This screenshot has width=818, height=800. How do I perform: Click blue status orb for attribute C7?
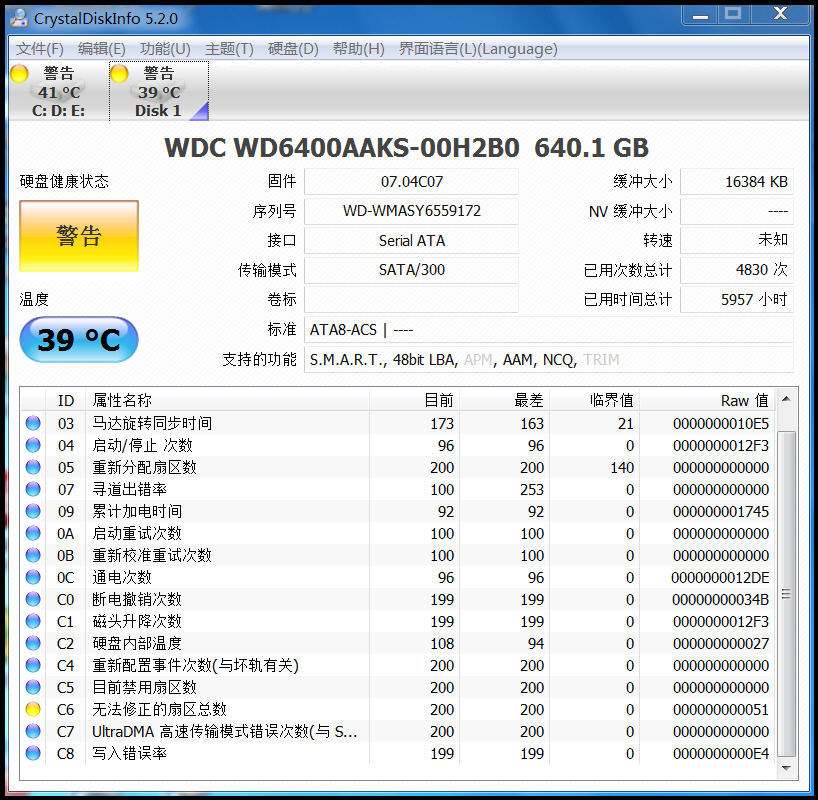coord(33,732)
